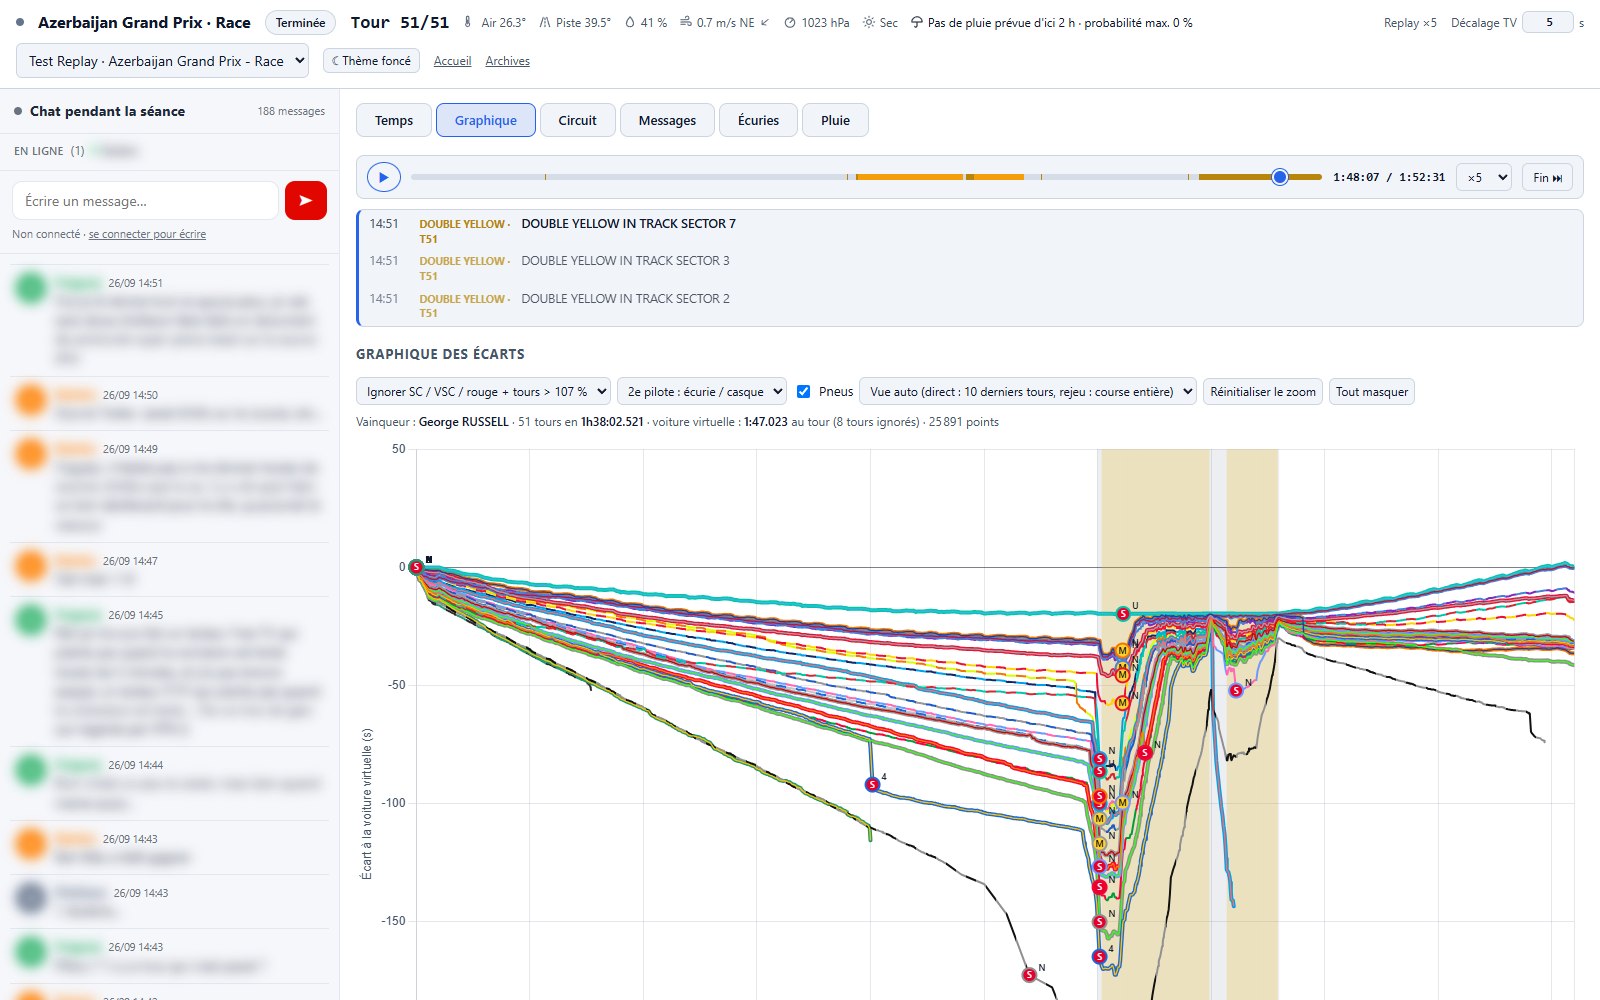Click the track temperature icon
Viewport: 1600px width, 1000px height.
(544, 22)
